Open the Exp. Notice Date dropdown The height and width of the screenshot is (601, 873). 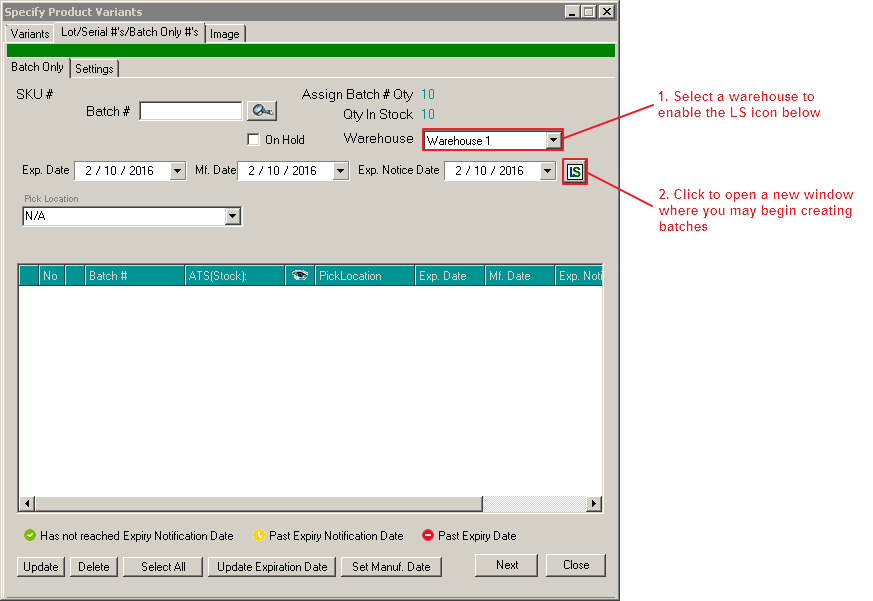[547, 171]
